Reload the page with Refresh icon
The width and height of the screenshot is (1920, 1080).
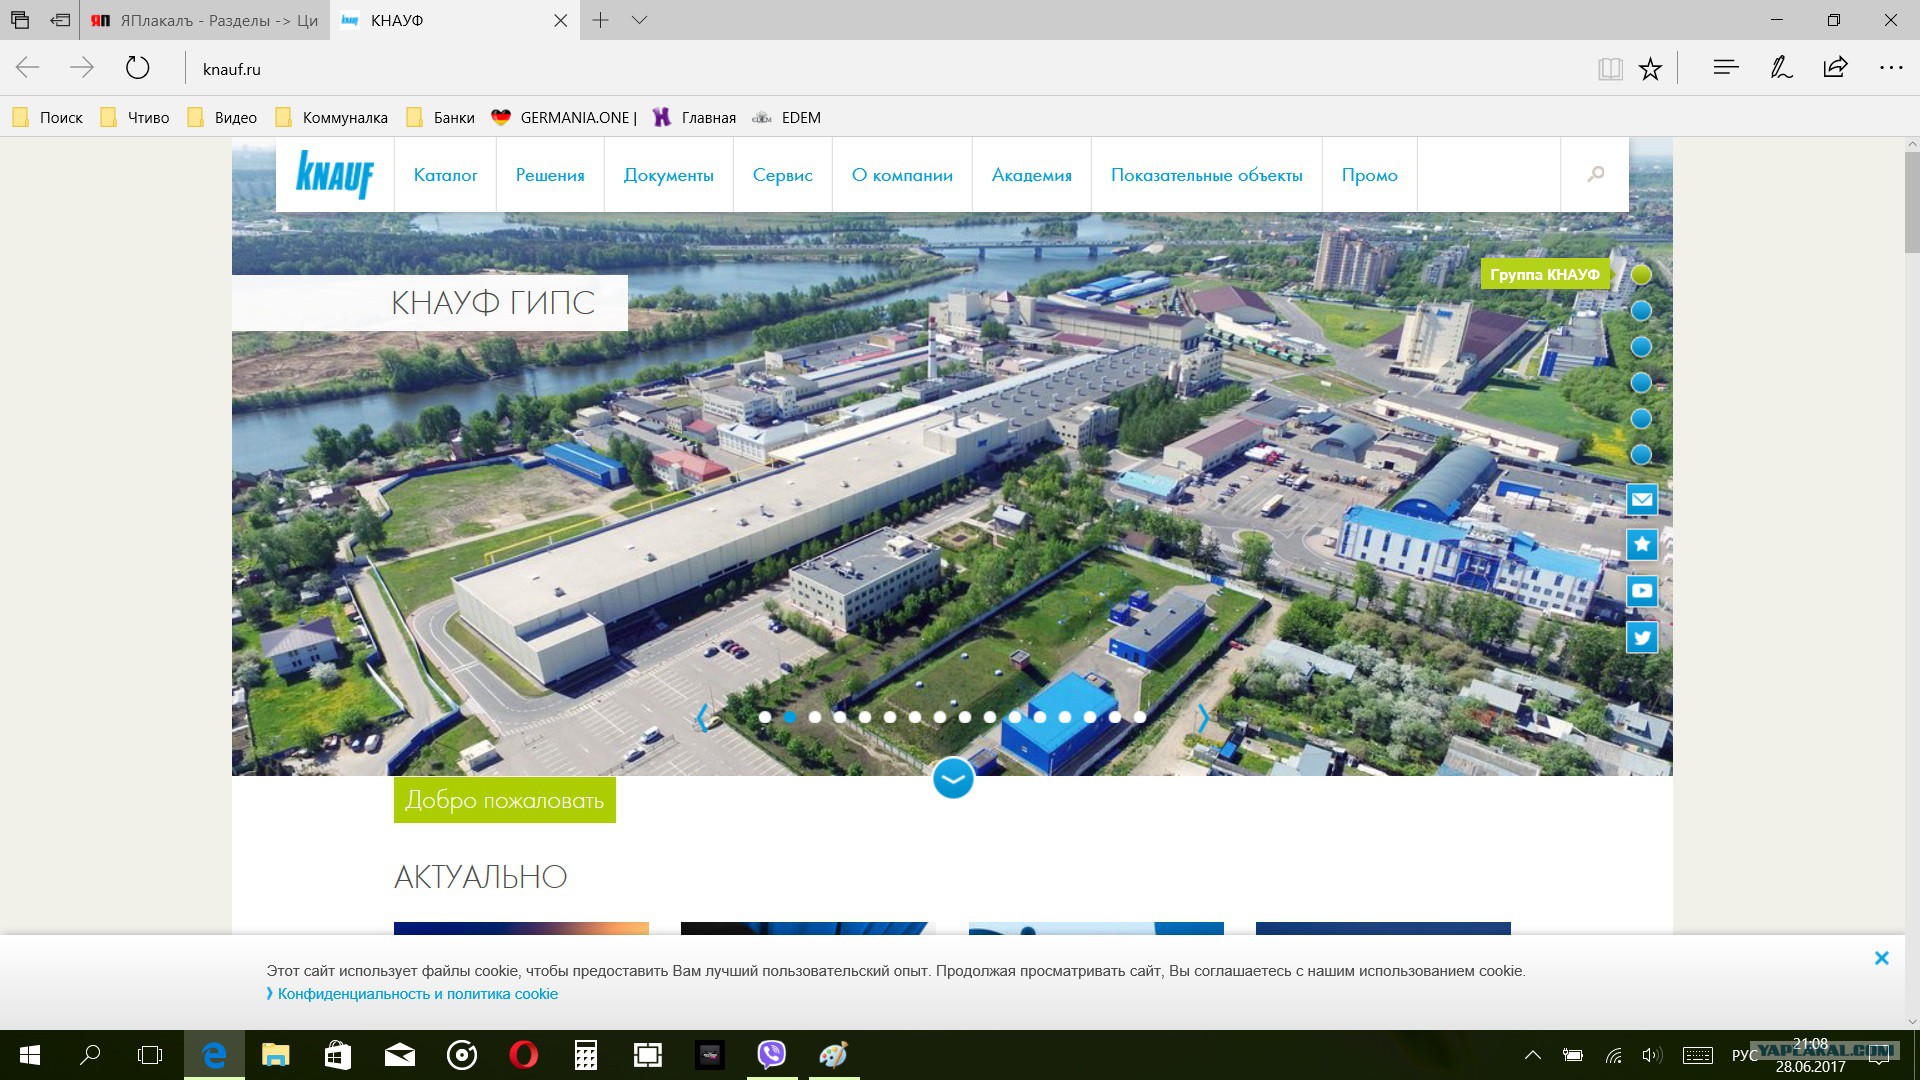click(137, 68)
